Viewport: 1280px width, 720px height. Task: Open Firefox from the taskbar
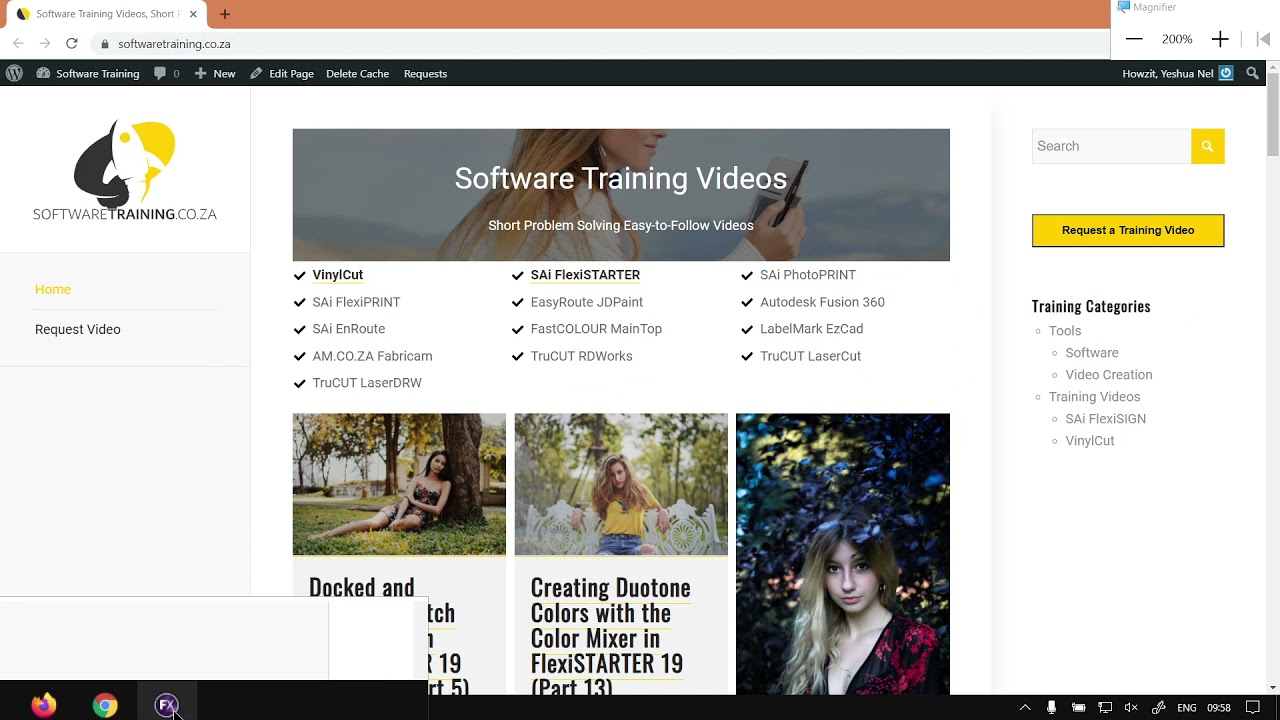tap(44, 705)
